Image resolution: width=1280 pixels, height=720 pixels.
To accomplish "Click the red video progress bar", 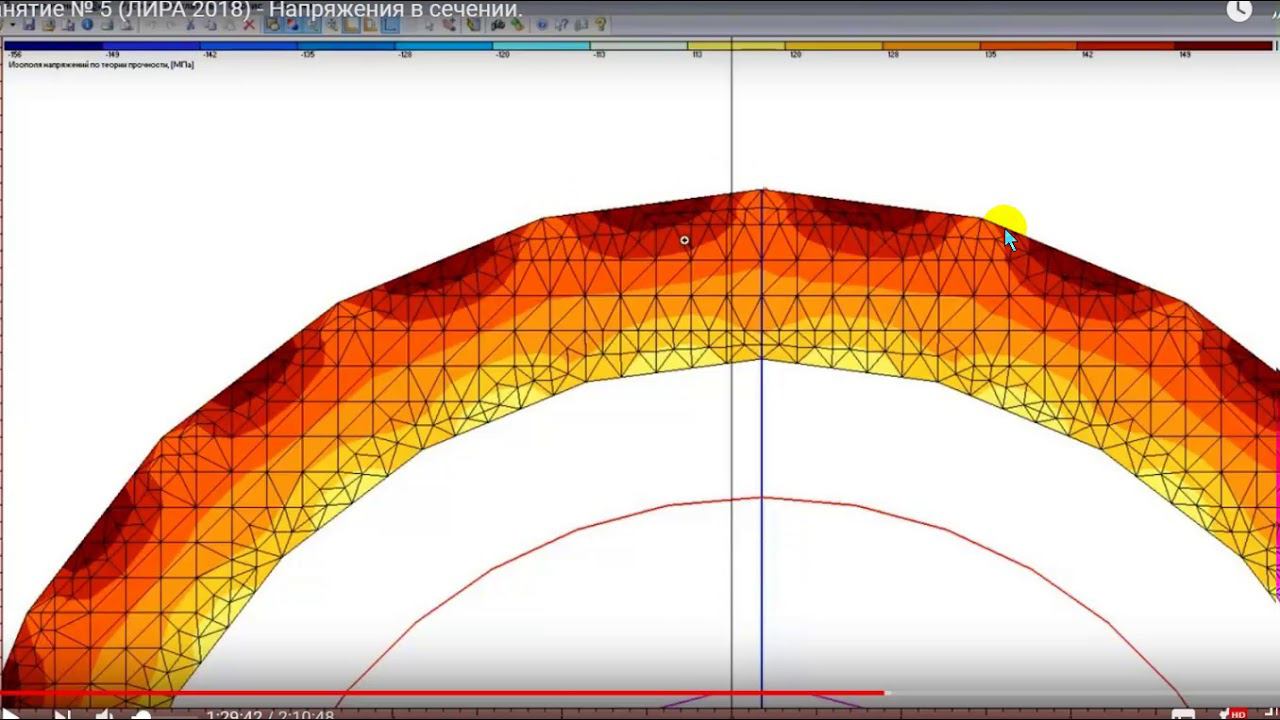I will 440,692.
